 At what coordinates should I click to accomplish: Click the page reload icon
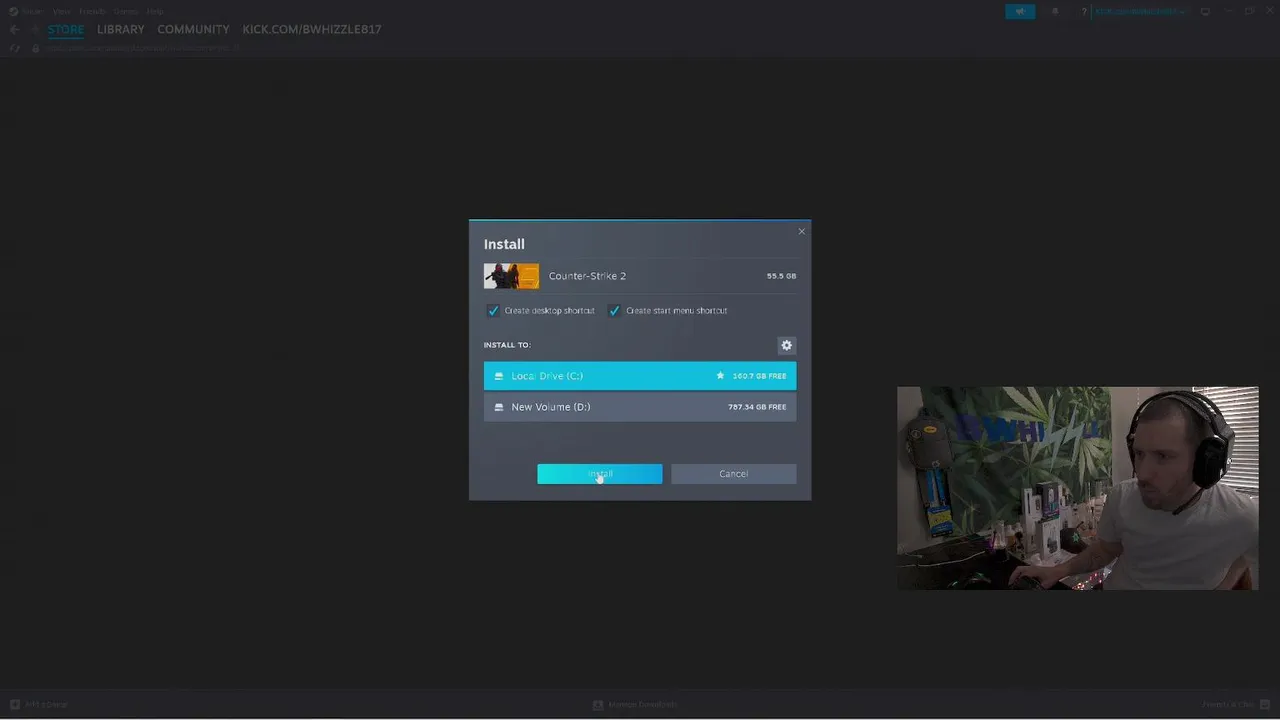click(15, 48)
